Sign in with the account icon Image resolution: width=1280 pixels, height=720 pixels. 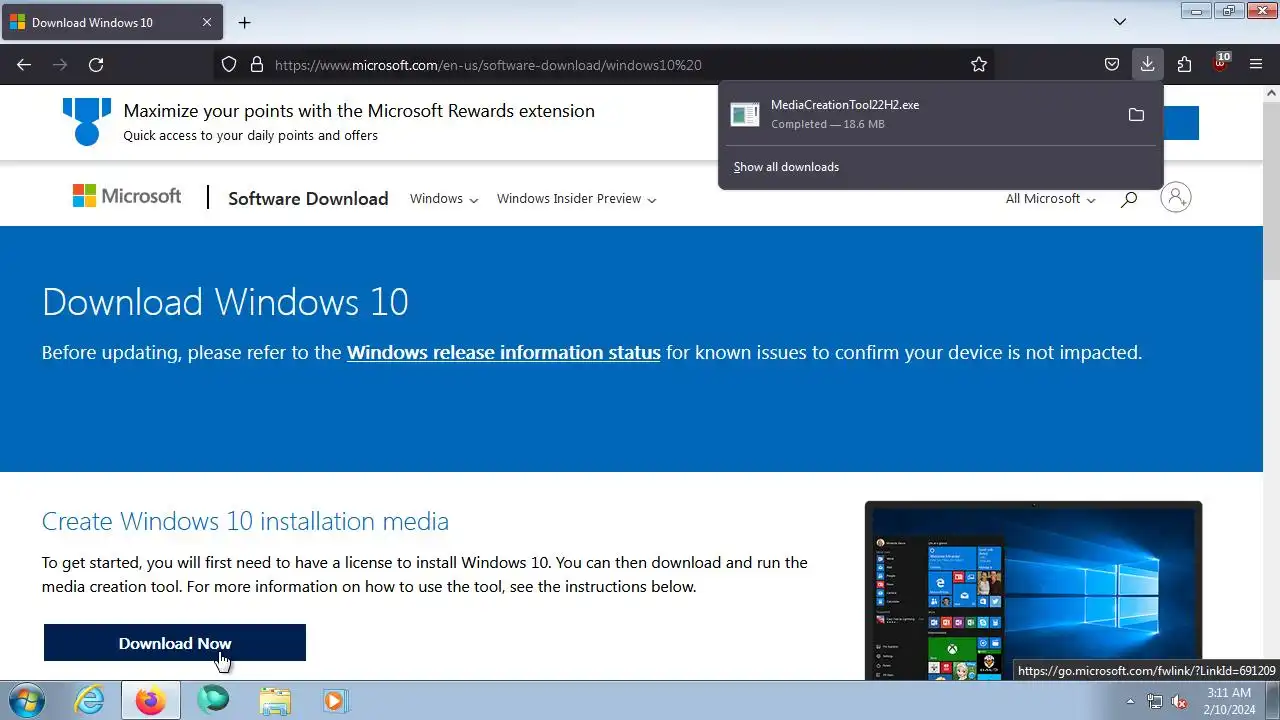point(1176,198)
